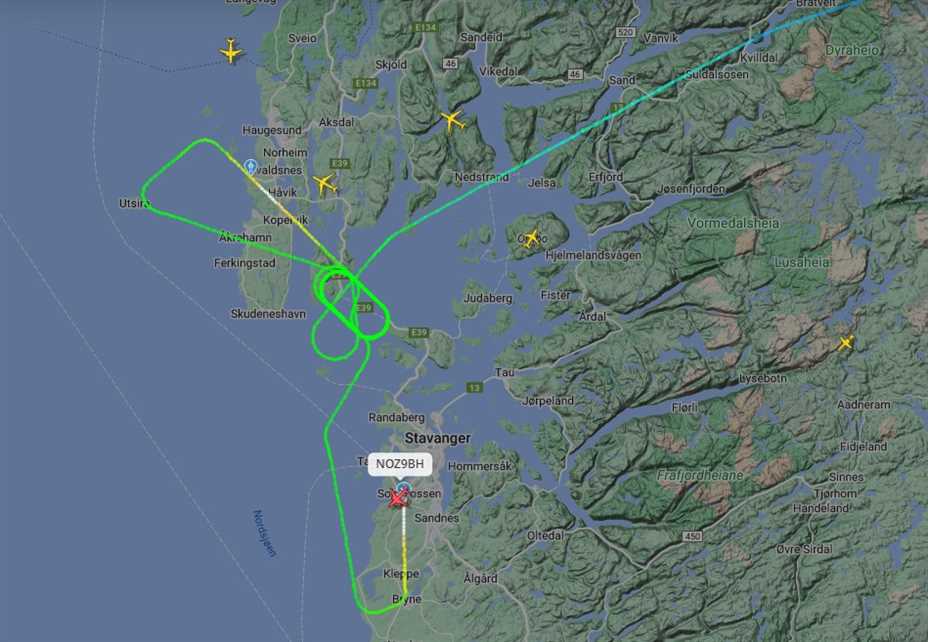928x642 pixels.
Task: Click the red selected aircraft at Sola
Action: [x=398, y=498]
